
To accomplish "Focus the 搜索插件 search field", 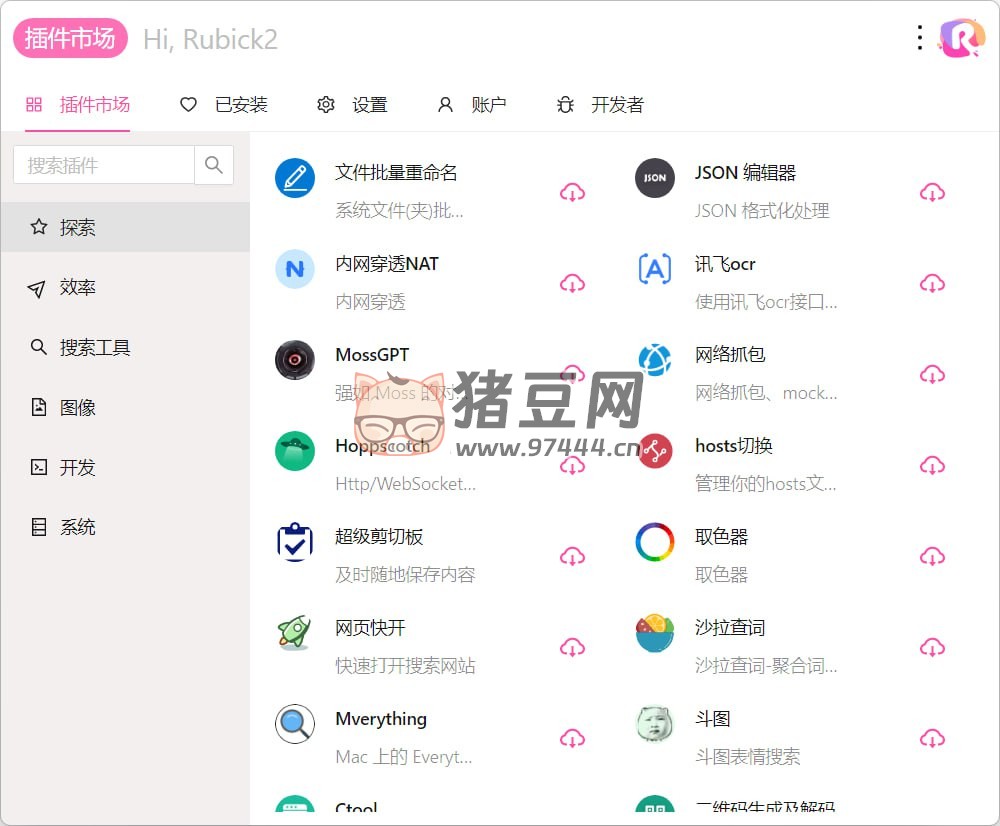I will (x=103, y=165).
